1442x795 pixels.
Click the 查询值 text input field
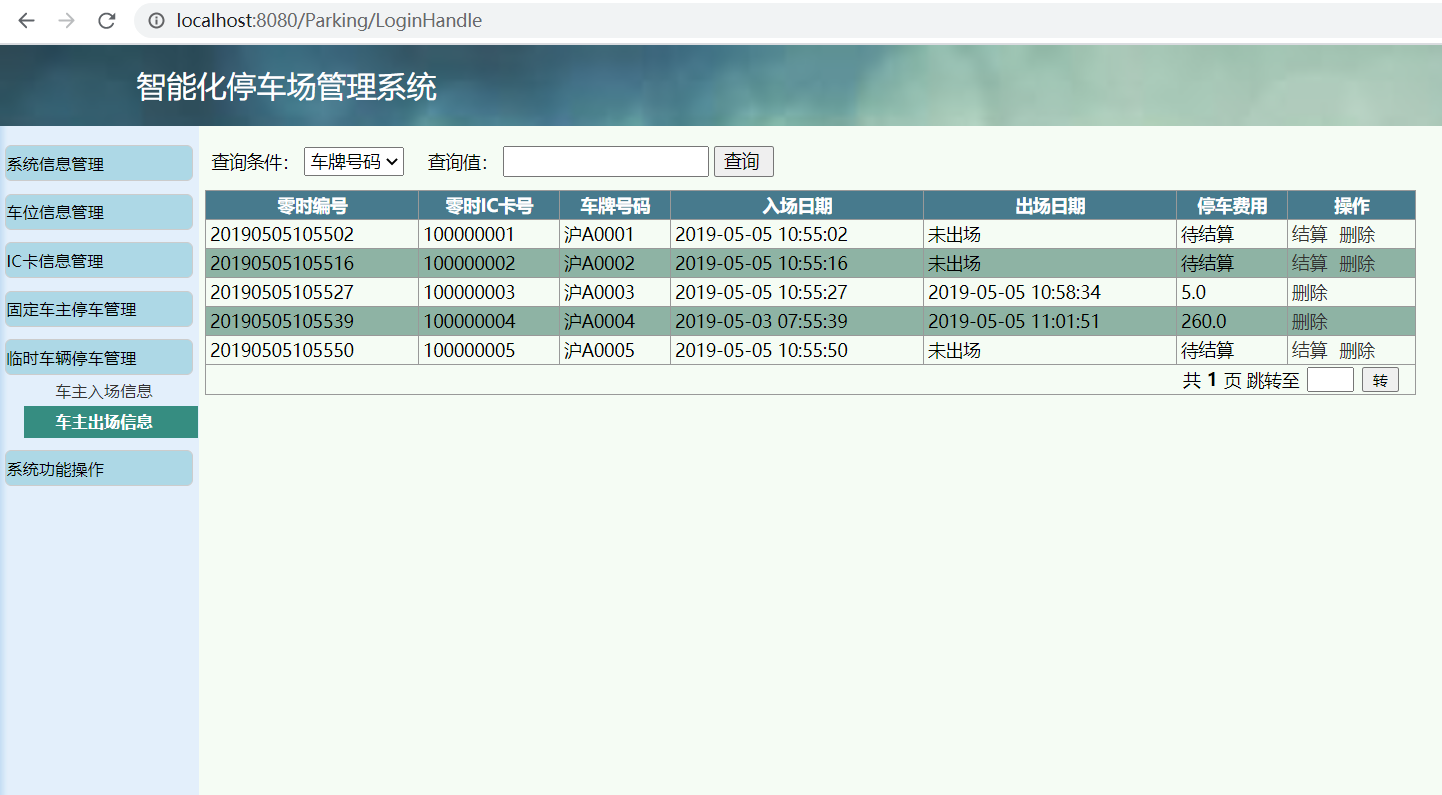606,161
